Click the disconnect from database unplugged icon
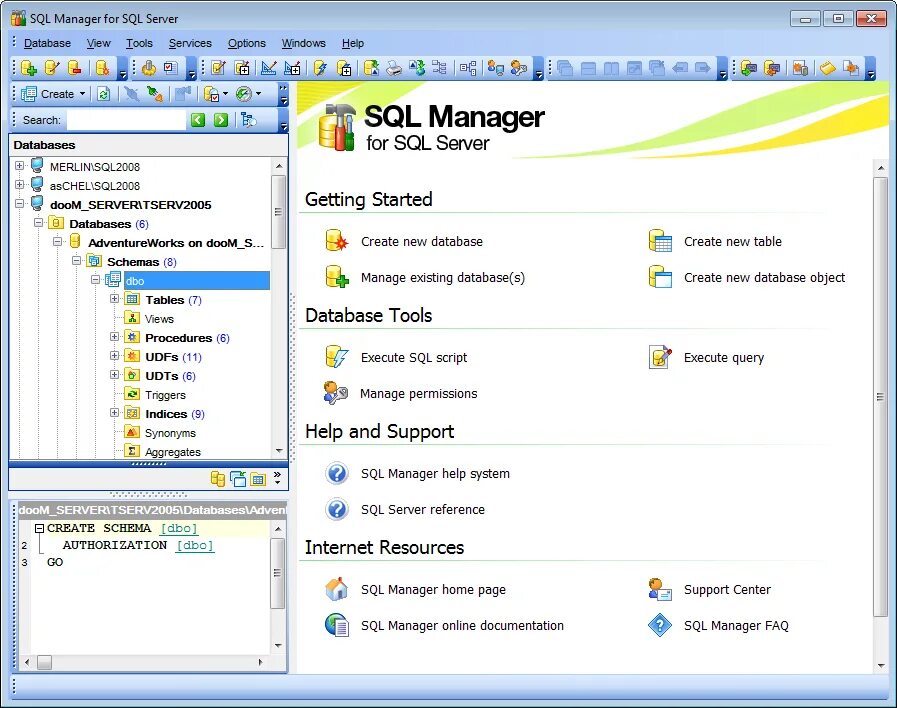The image size is (897, 708). pos(132,94)
